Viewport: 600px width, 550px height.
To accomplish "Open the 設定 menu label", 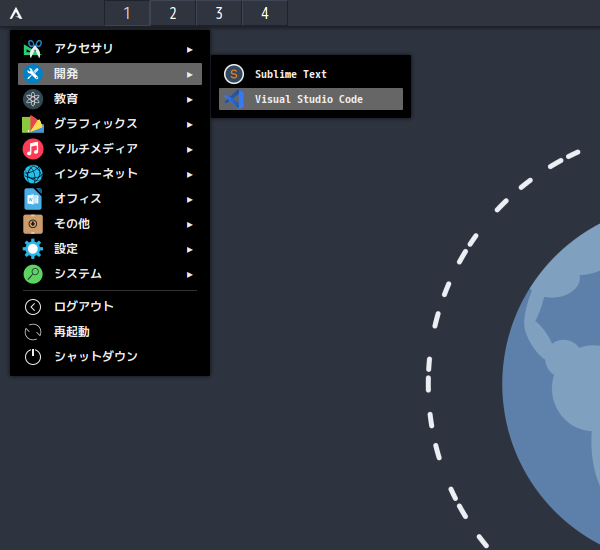I will pyautogui.click(x=66, y=249).
